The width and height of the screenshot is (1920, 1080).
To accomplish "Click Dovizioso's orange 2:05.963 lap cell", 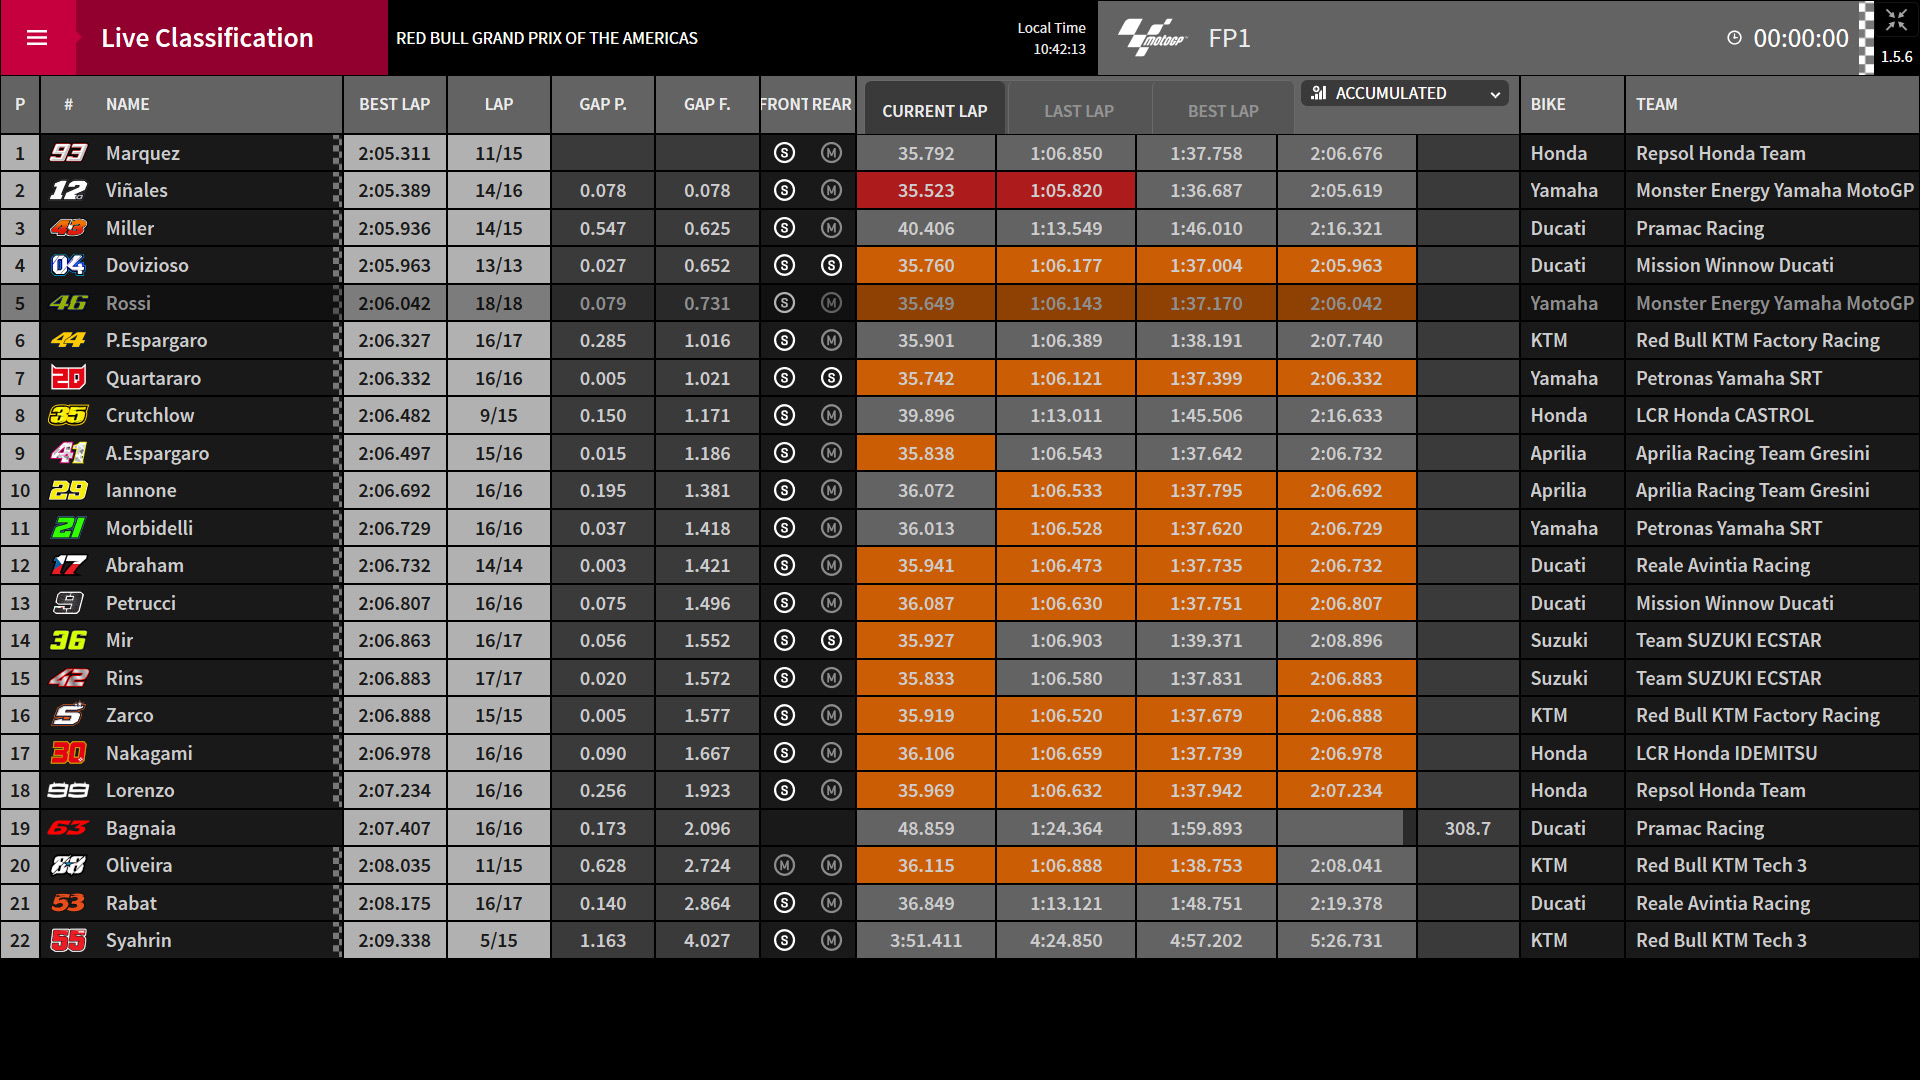I will (1346, 265).
